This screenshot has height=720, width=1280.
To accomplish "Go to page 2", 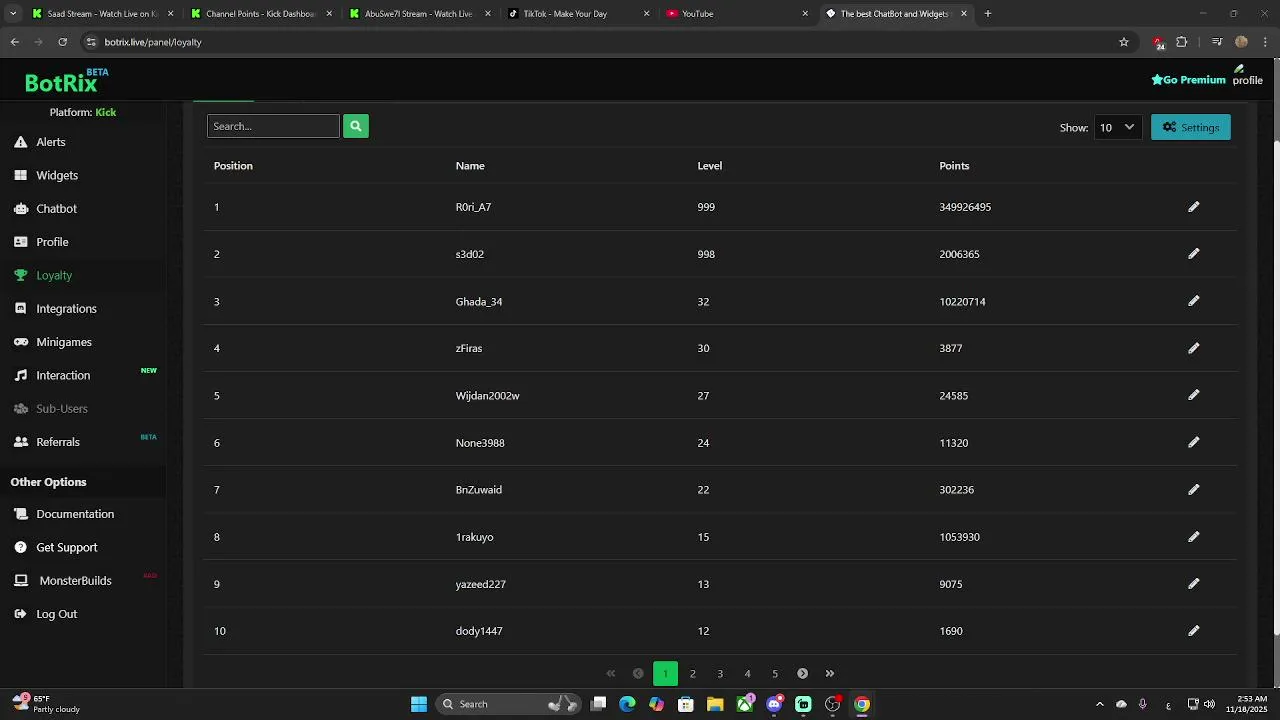I will click(692, 674).
